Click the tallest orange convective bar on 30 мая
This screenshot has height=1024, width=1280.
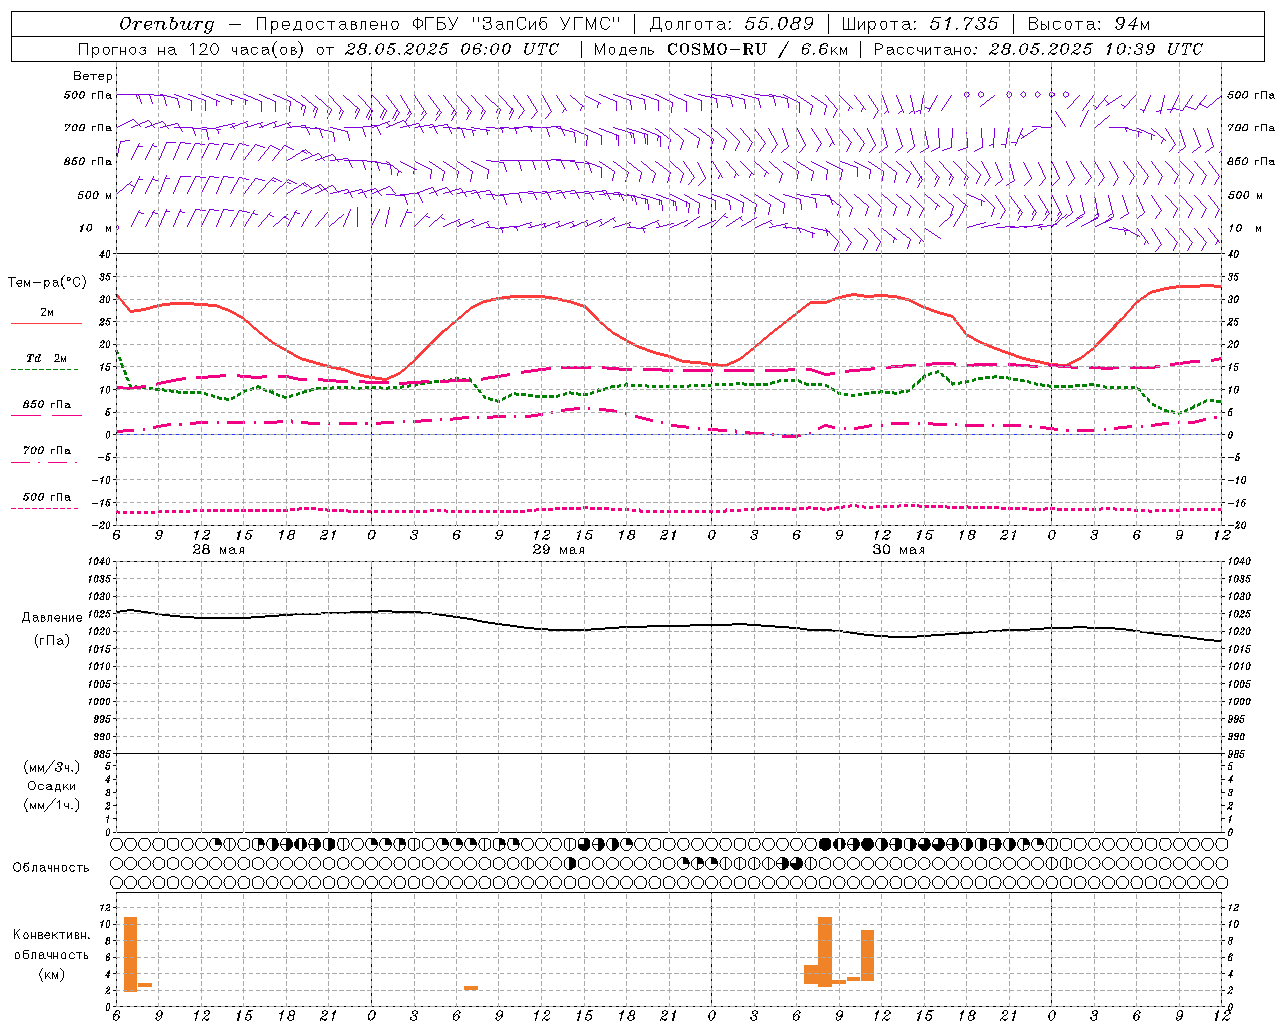point(825,952)
